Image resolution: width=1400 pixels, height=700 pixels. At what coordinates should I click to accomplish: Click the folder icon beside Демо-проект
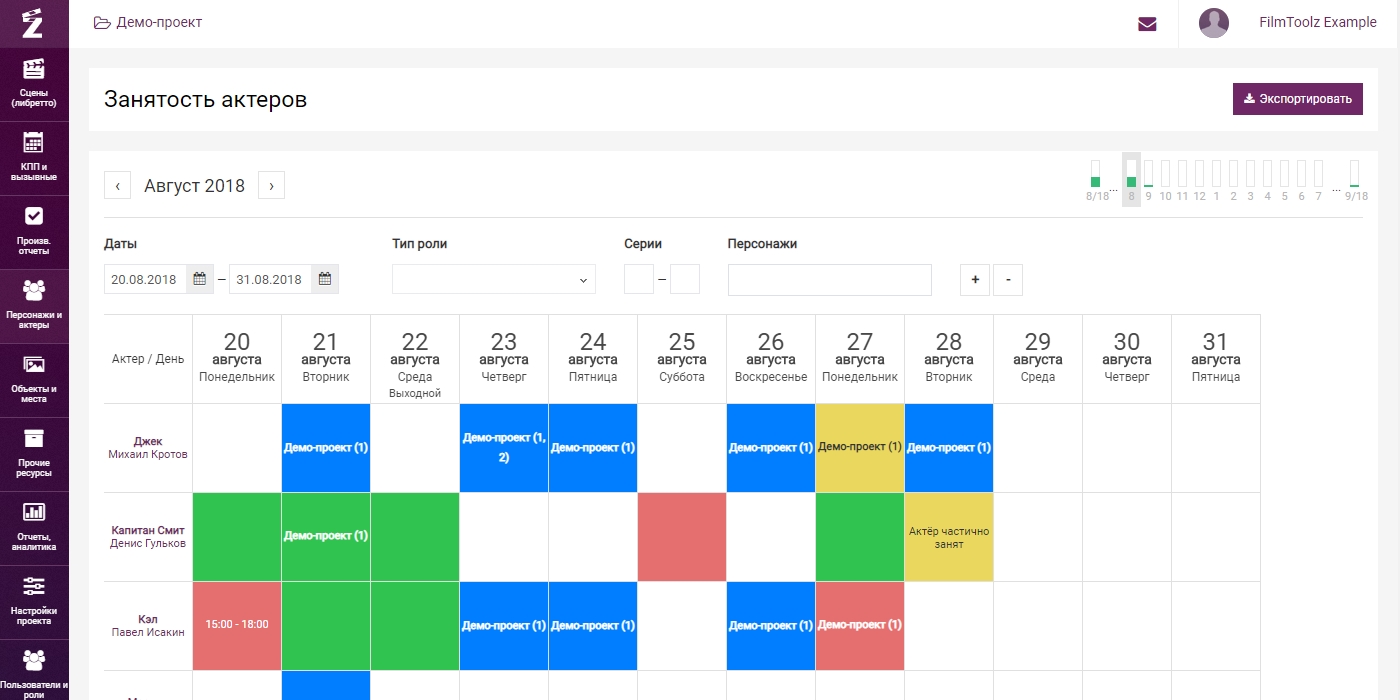(102, 23)
